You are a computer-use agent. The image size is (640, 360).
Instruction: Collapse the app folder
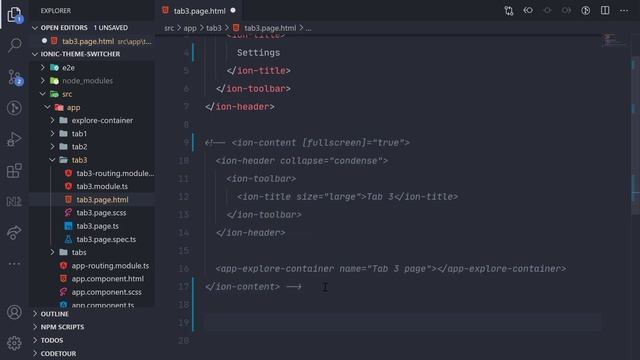[48, 107]
